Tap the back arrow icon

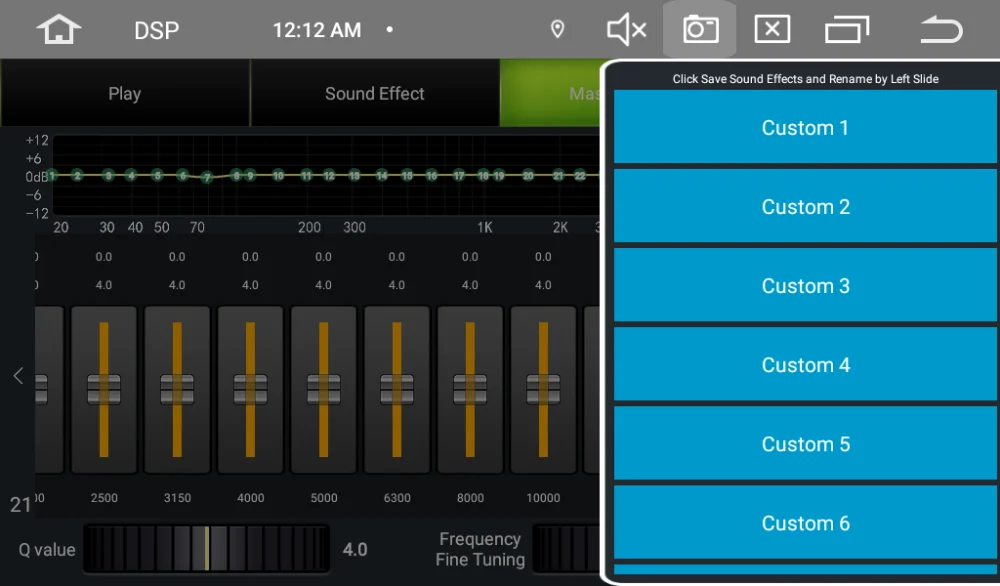941,29
